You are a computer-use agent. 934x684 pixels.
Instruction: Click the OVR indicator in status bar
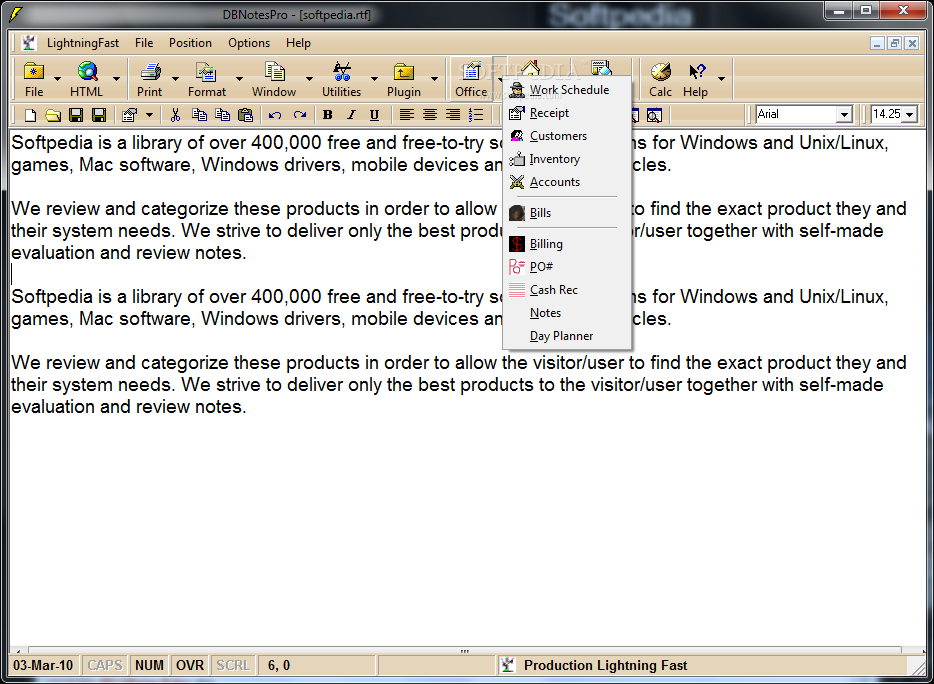190,665
